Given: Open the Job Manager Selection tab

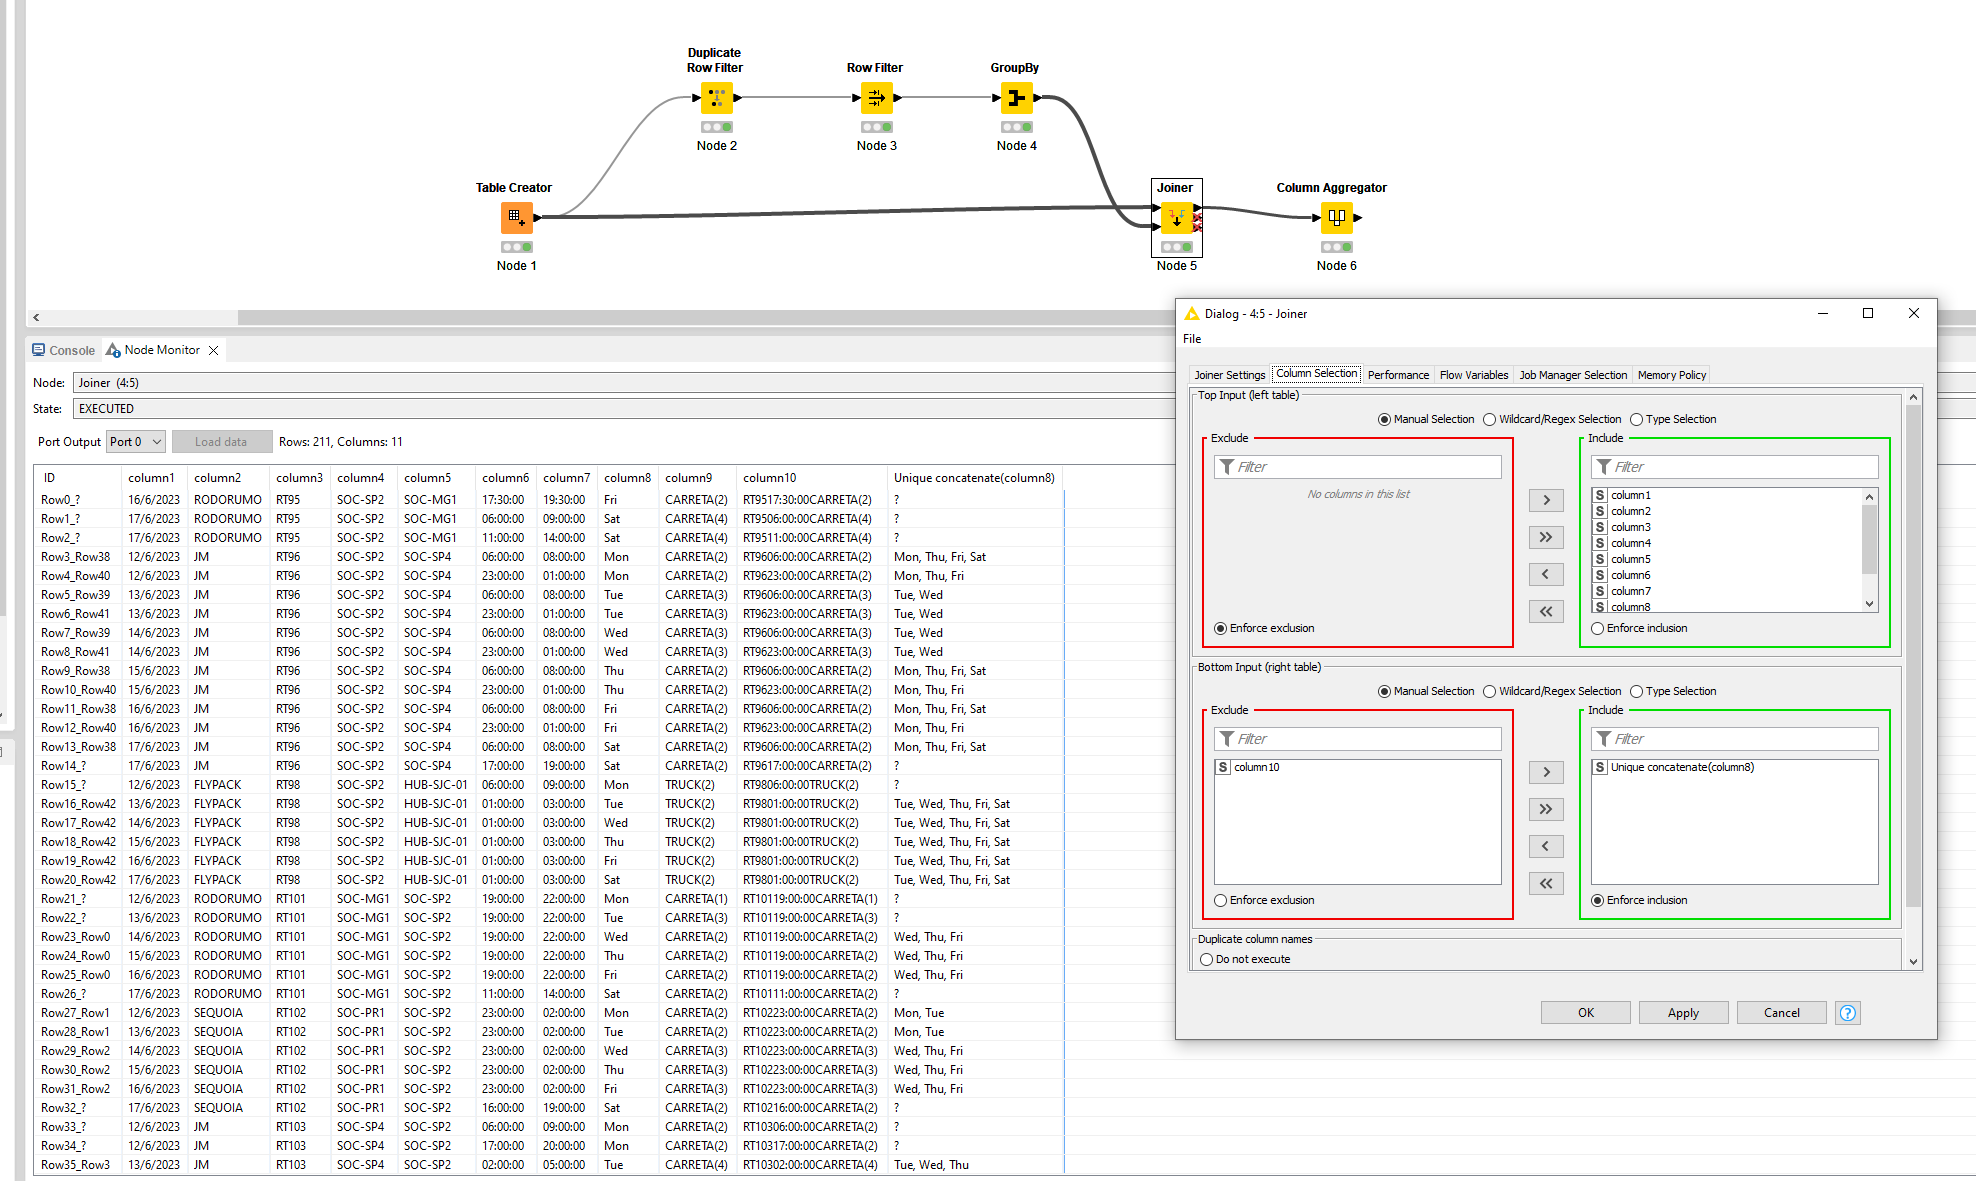Looking at the screenshot, I should [x=1573, y=375].
